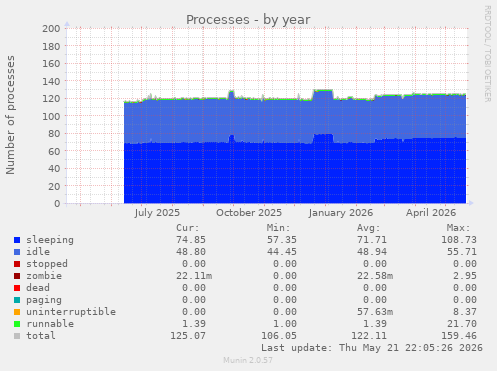Click the chart title 'Processes - by year'

(x=248, y=20)
